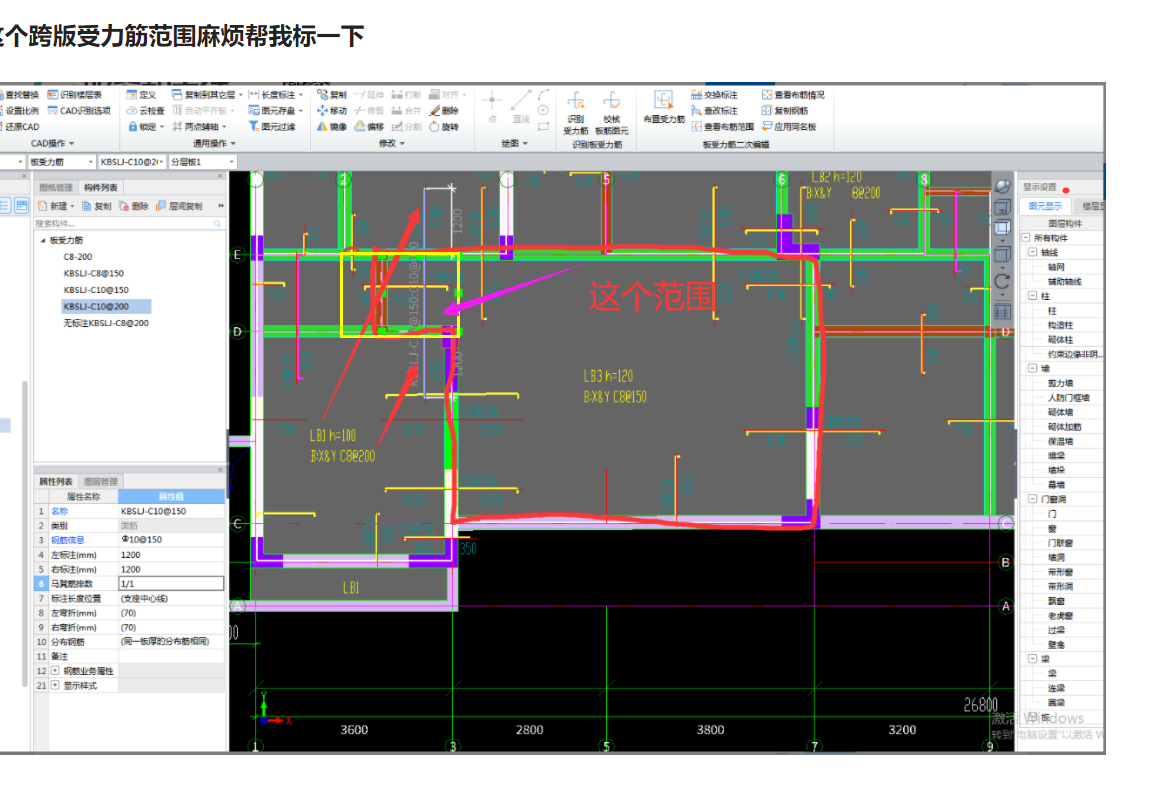Expand the 修改 group menu
The height and width of the screenshot is (808, 1173).
pos(392,143)
